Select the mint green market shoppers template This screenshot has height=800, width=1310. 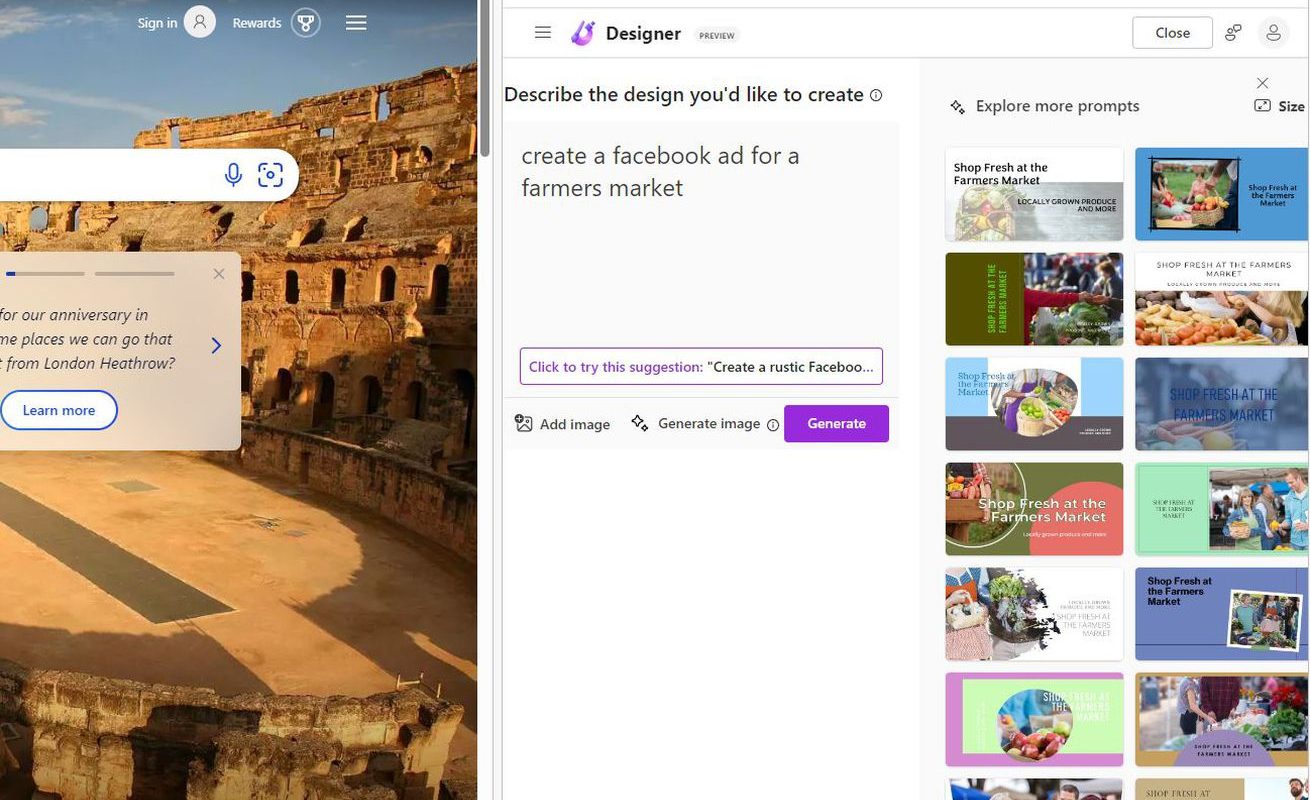coord(1222,509)
